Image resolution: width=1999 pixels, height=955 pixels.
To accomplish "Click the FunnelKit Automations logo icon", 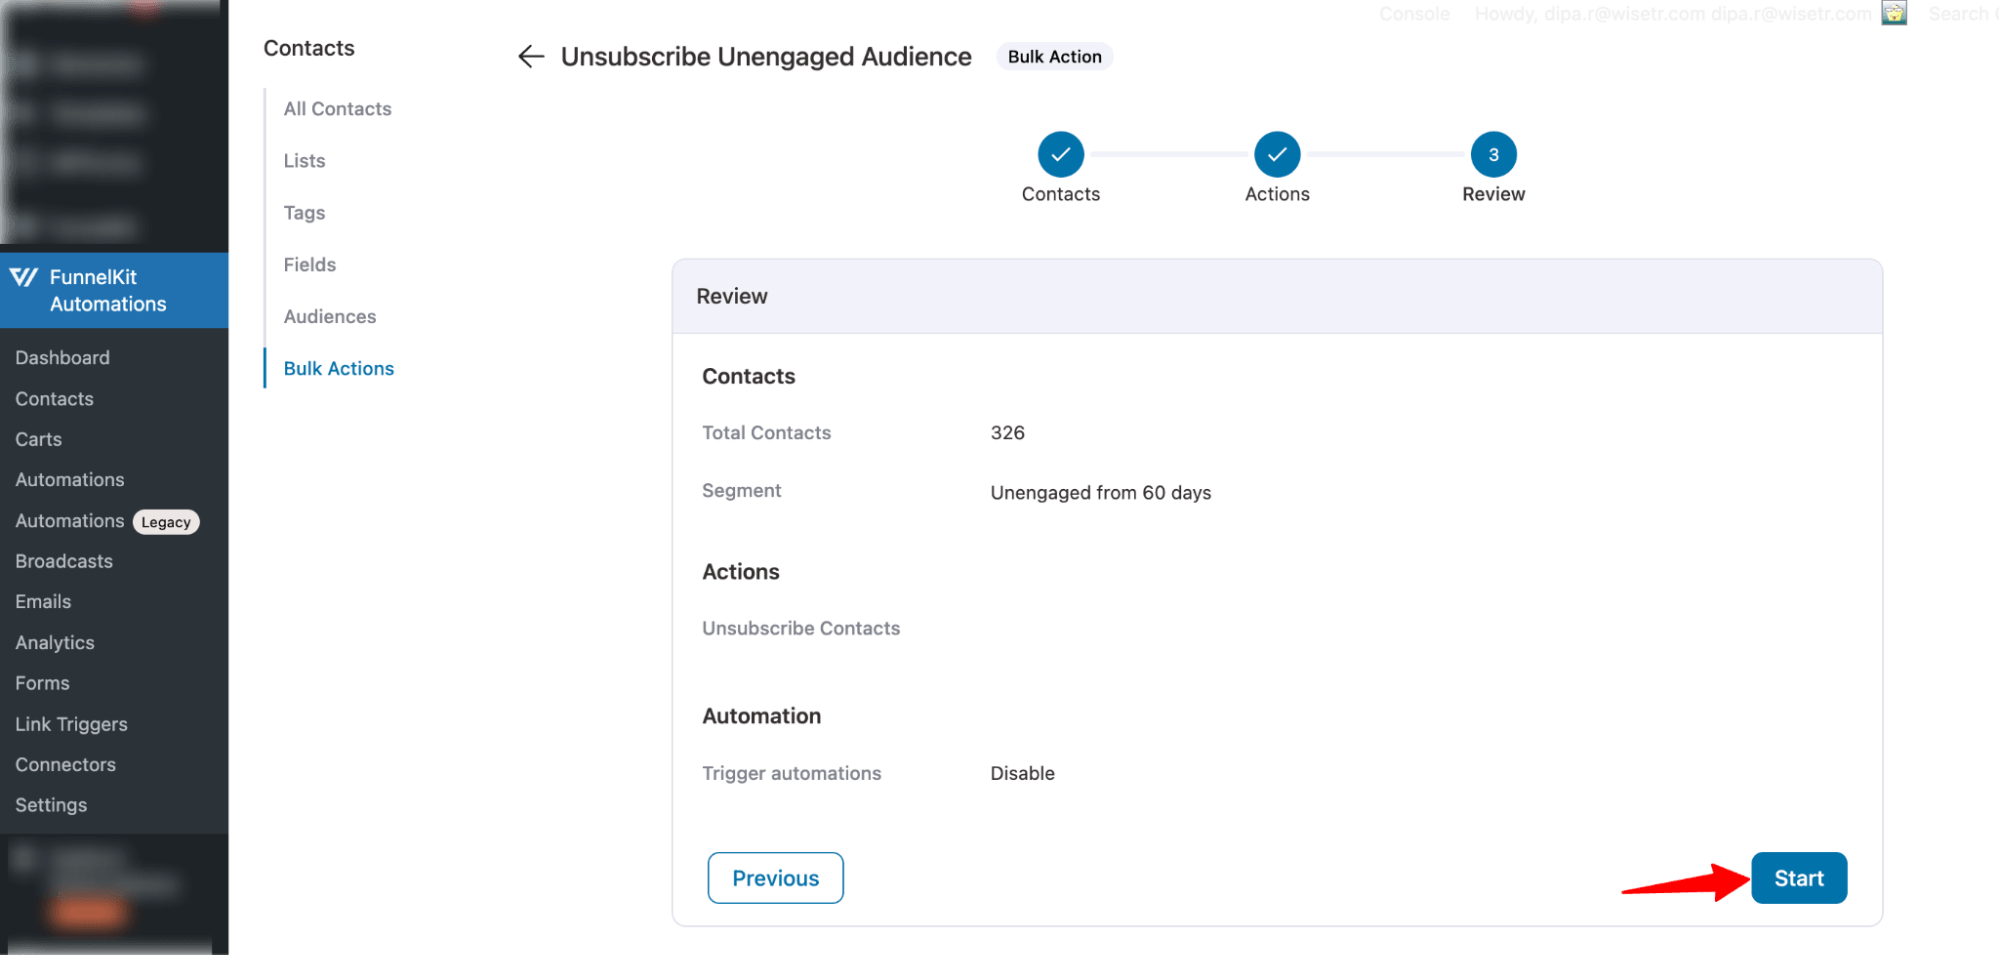I will coord(24,278).
